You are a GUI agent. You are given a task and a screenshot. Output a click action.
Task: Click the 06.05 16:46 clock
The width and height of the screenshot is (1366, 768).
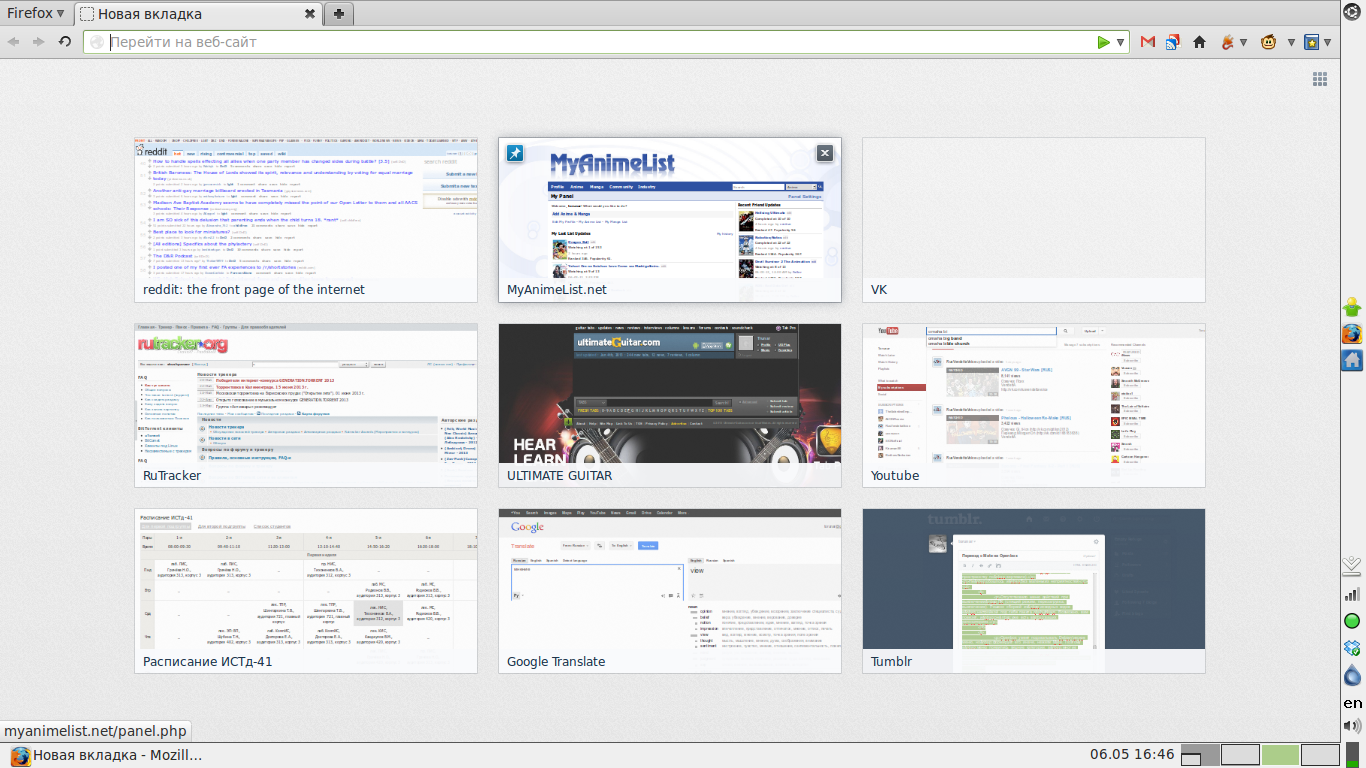(1132, 755)
